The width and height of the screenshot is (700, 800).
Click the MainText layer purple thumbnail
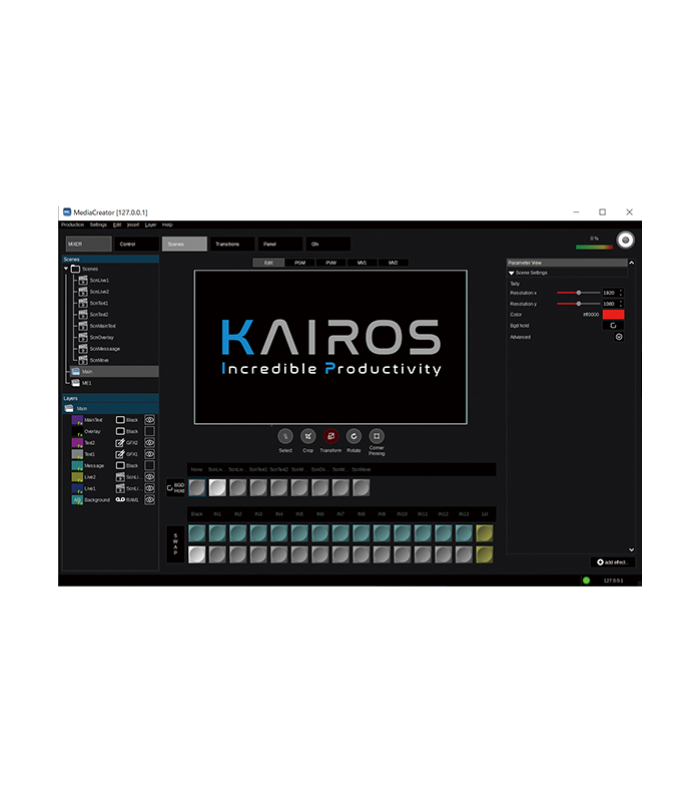[x=77, y=420]
